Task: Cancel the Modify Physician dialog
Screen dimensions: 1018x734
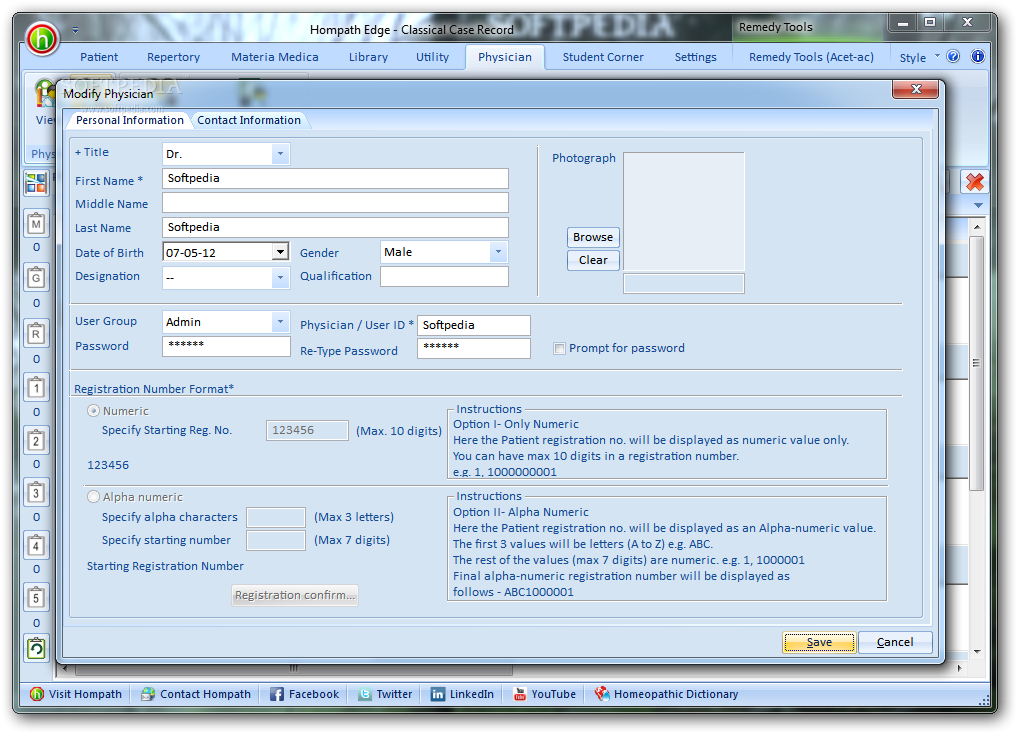Action: [895, 642]
